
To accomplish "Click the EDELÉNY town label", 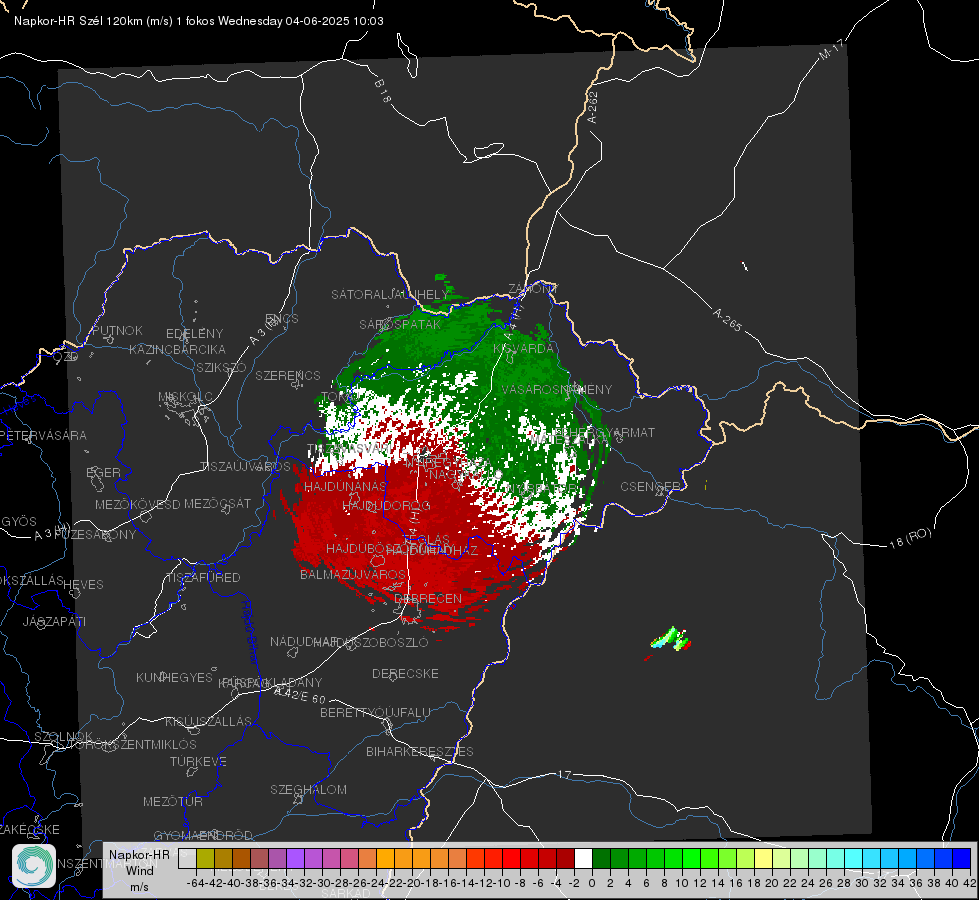I will (x=194, y=333).
